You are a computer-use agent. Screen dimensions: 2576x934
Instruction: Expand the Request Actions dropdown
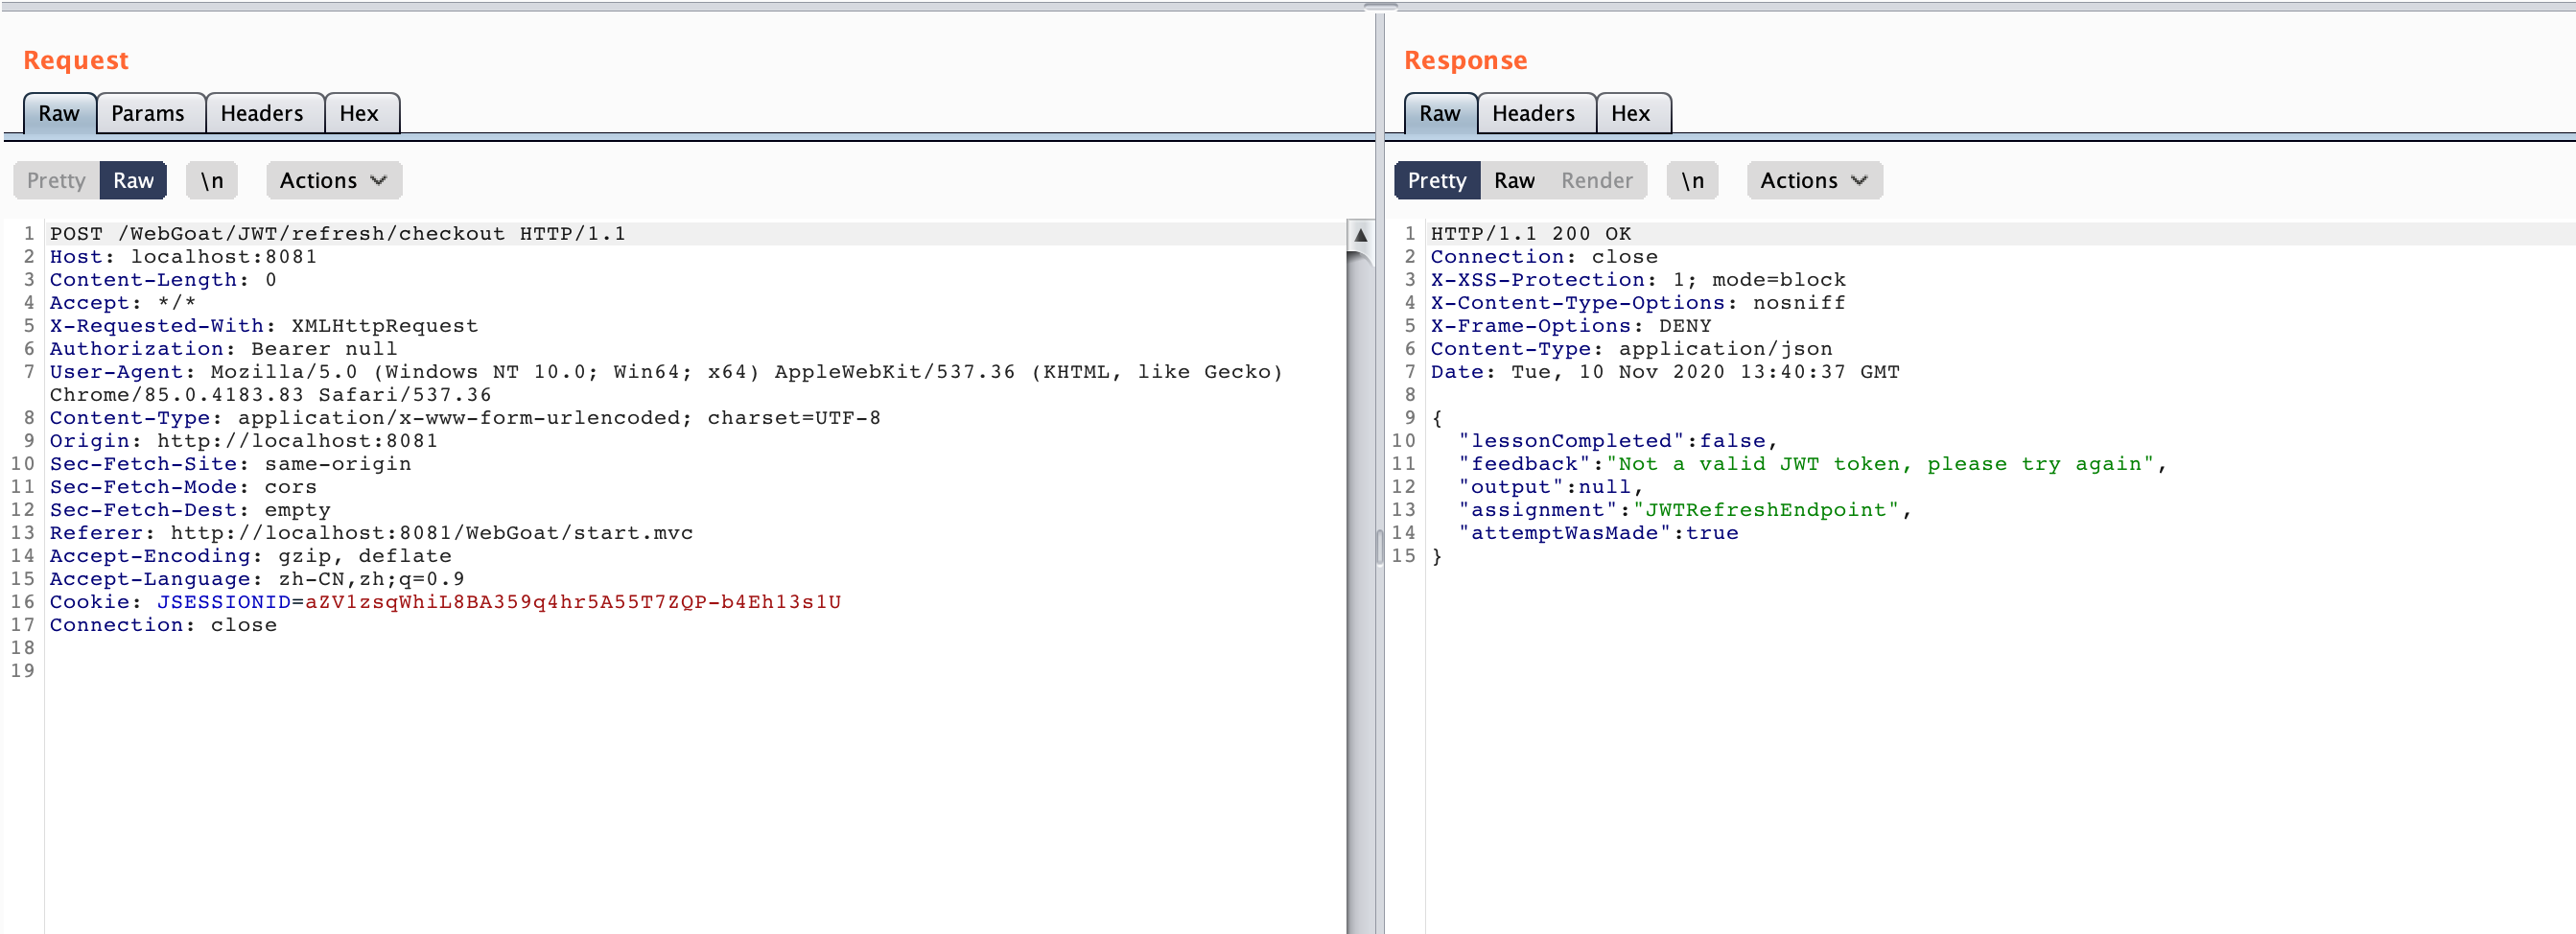click(333, 180)
